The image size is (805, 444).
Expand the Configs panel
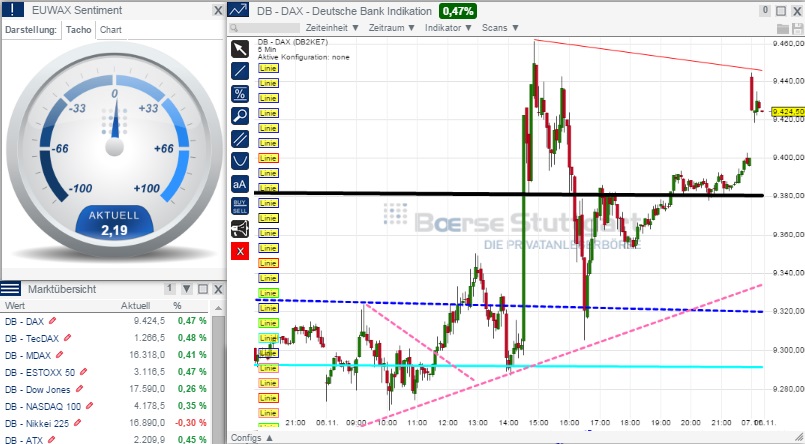(x=252, y=438)
